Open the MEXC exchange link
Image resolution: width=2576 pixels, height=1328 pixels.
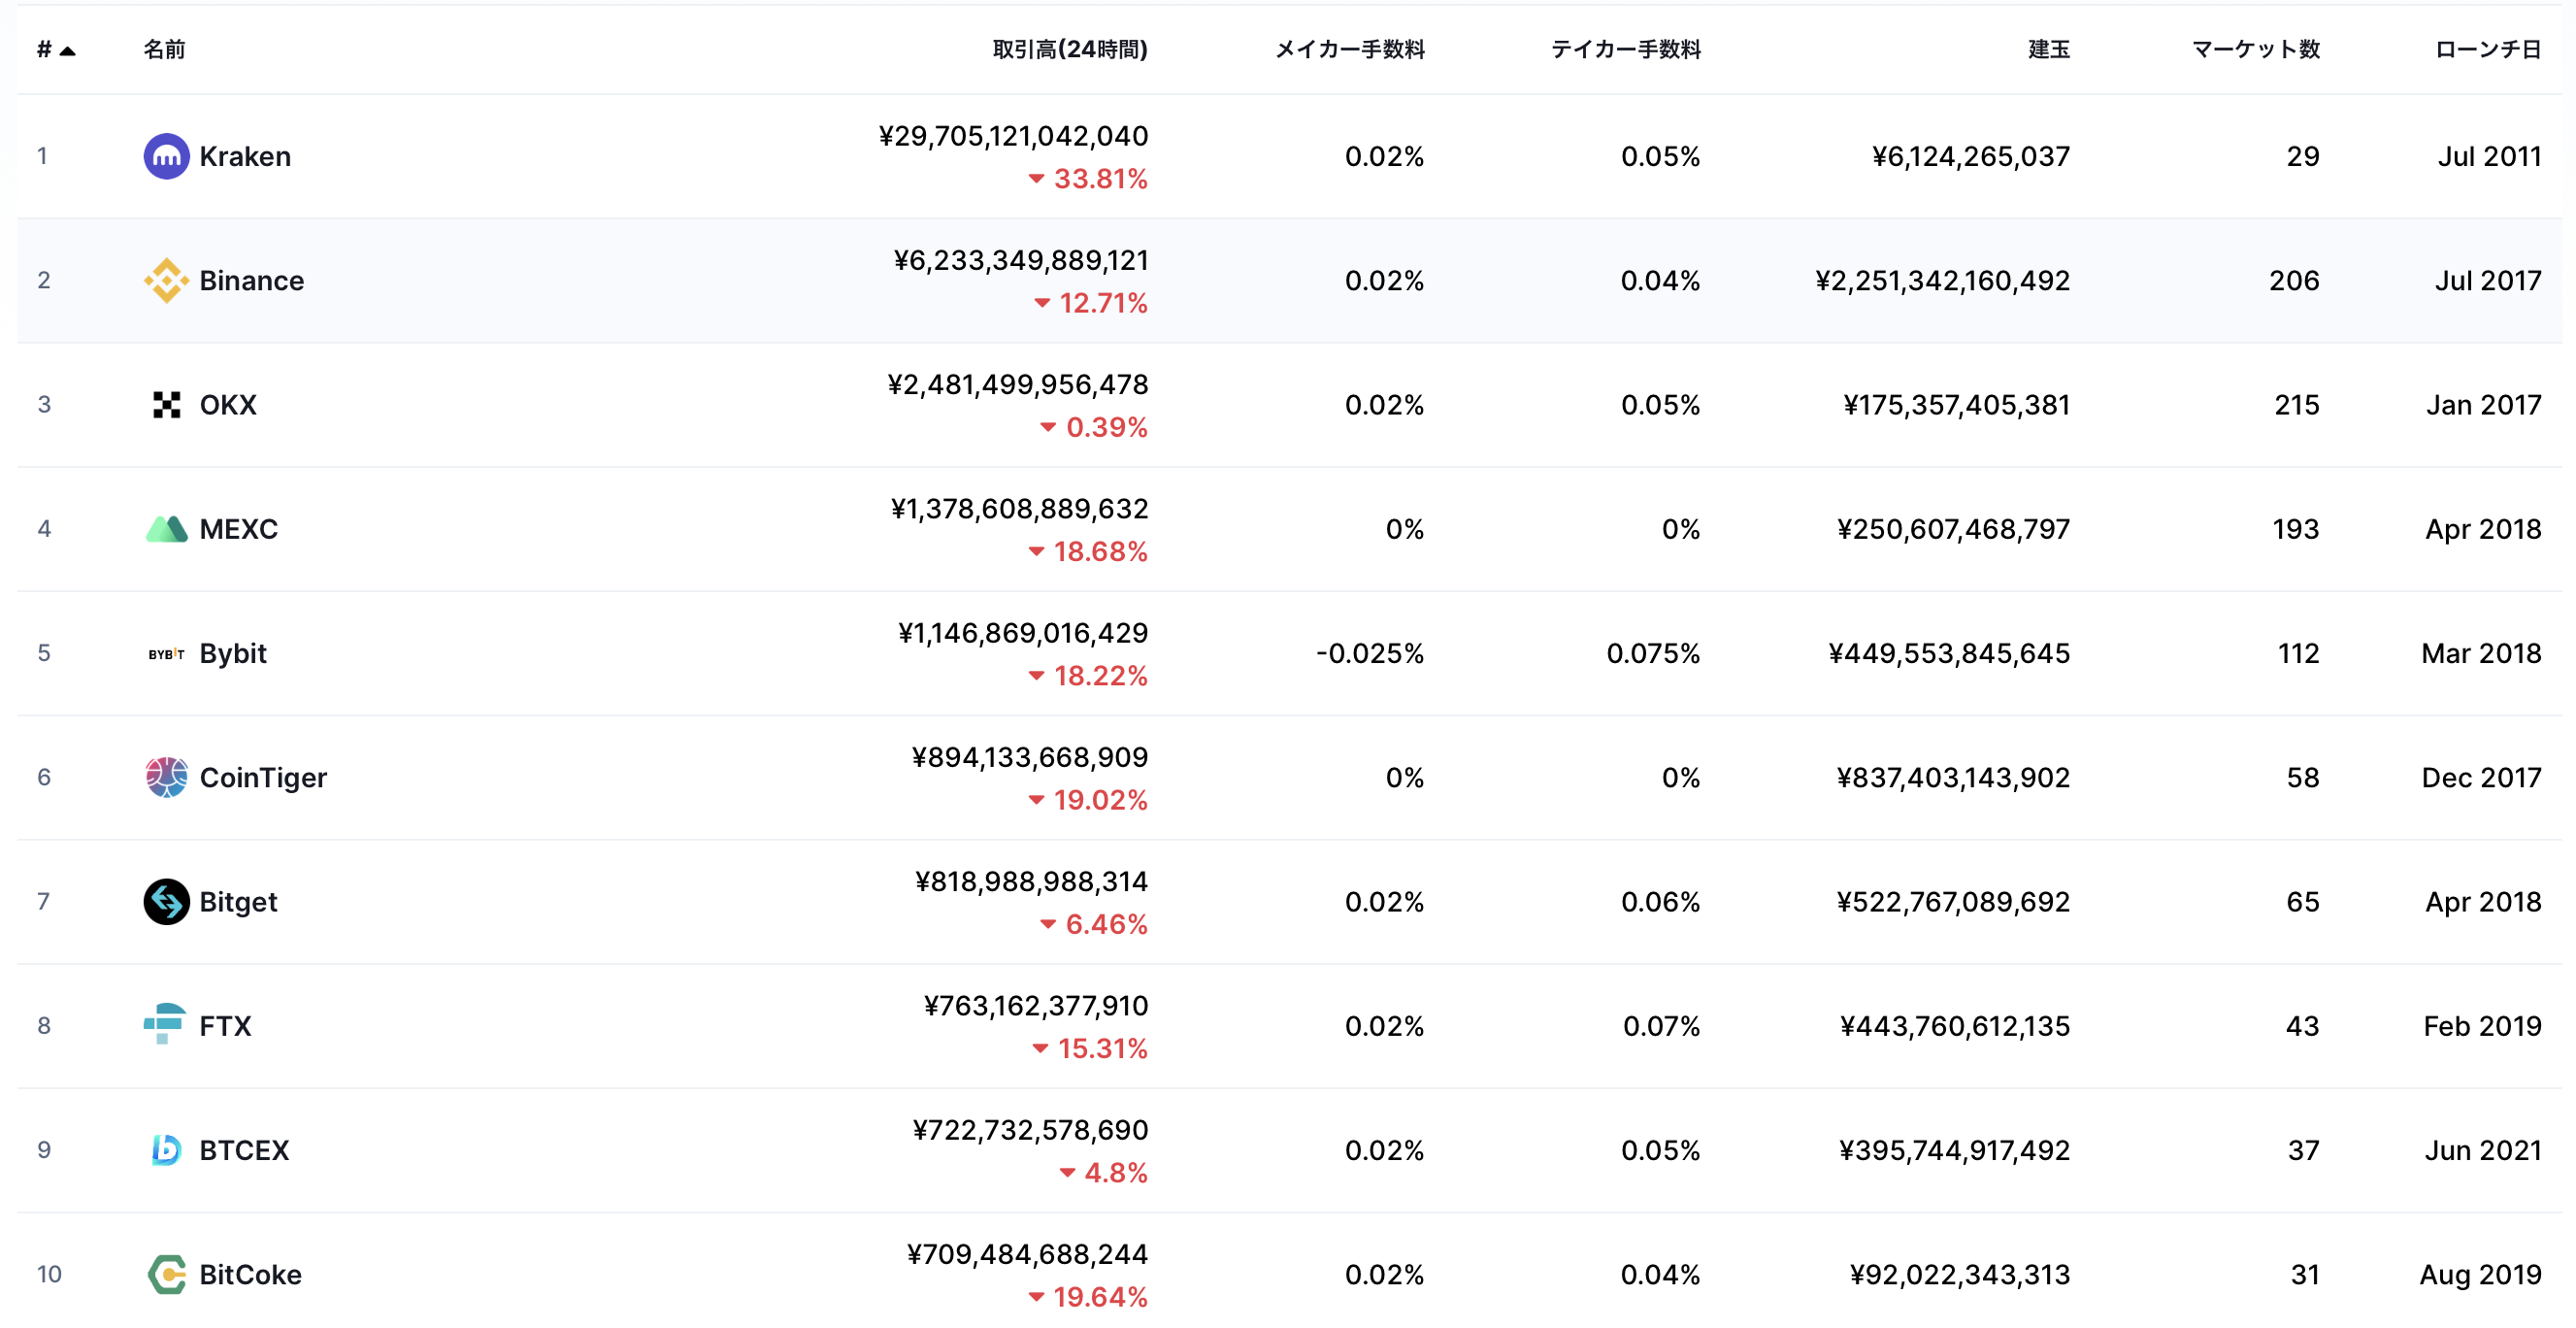(238, 529)
